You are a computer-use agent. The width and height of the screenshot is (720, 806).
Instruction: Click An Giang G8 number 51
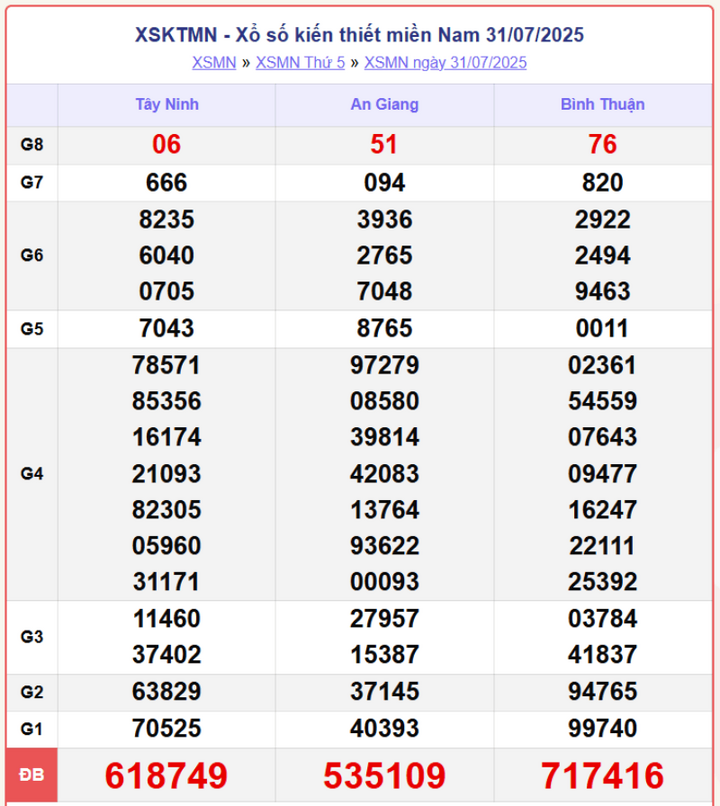(384, 144)
